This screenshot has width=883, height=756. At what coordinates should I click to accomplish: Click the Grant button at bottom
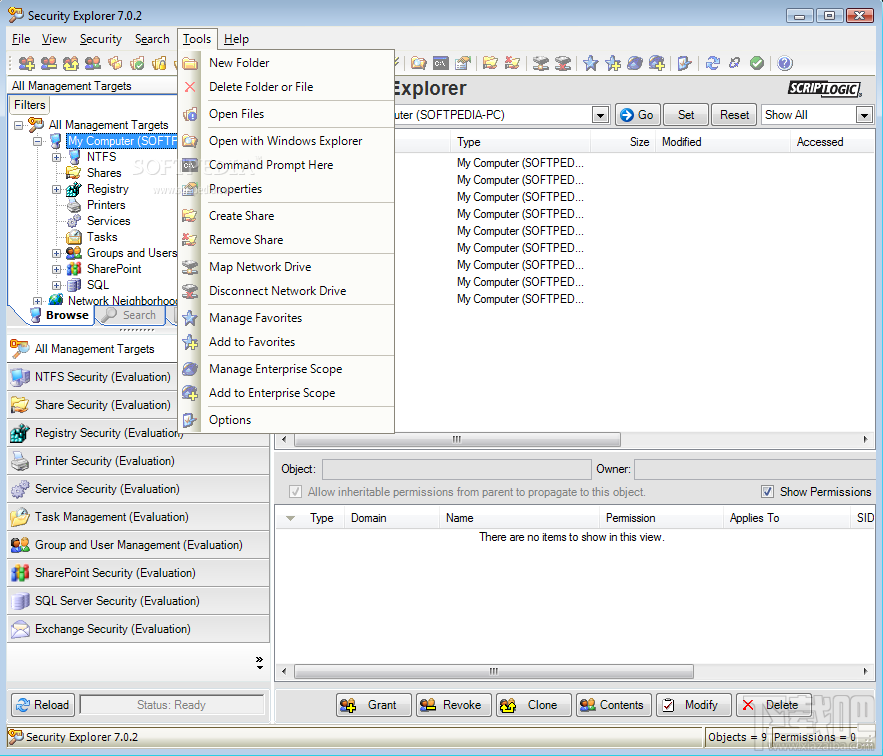click(x=374, y=705)
